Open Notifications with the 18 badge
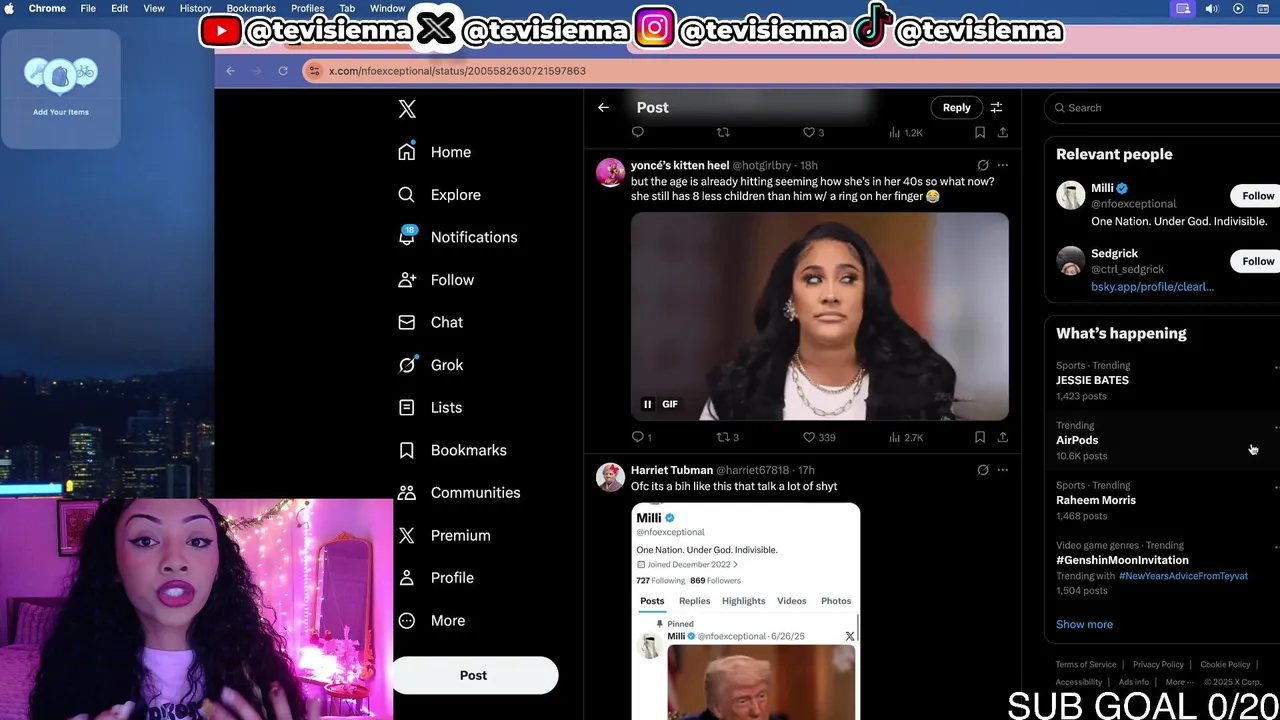The width and height of the screenshot is (1280, 720). 457,237
